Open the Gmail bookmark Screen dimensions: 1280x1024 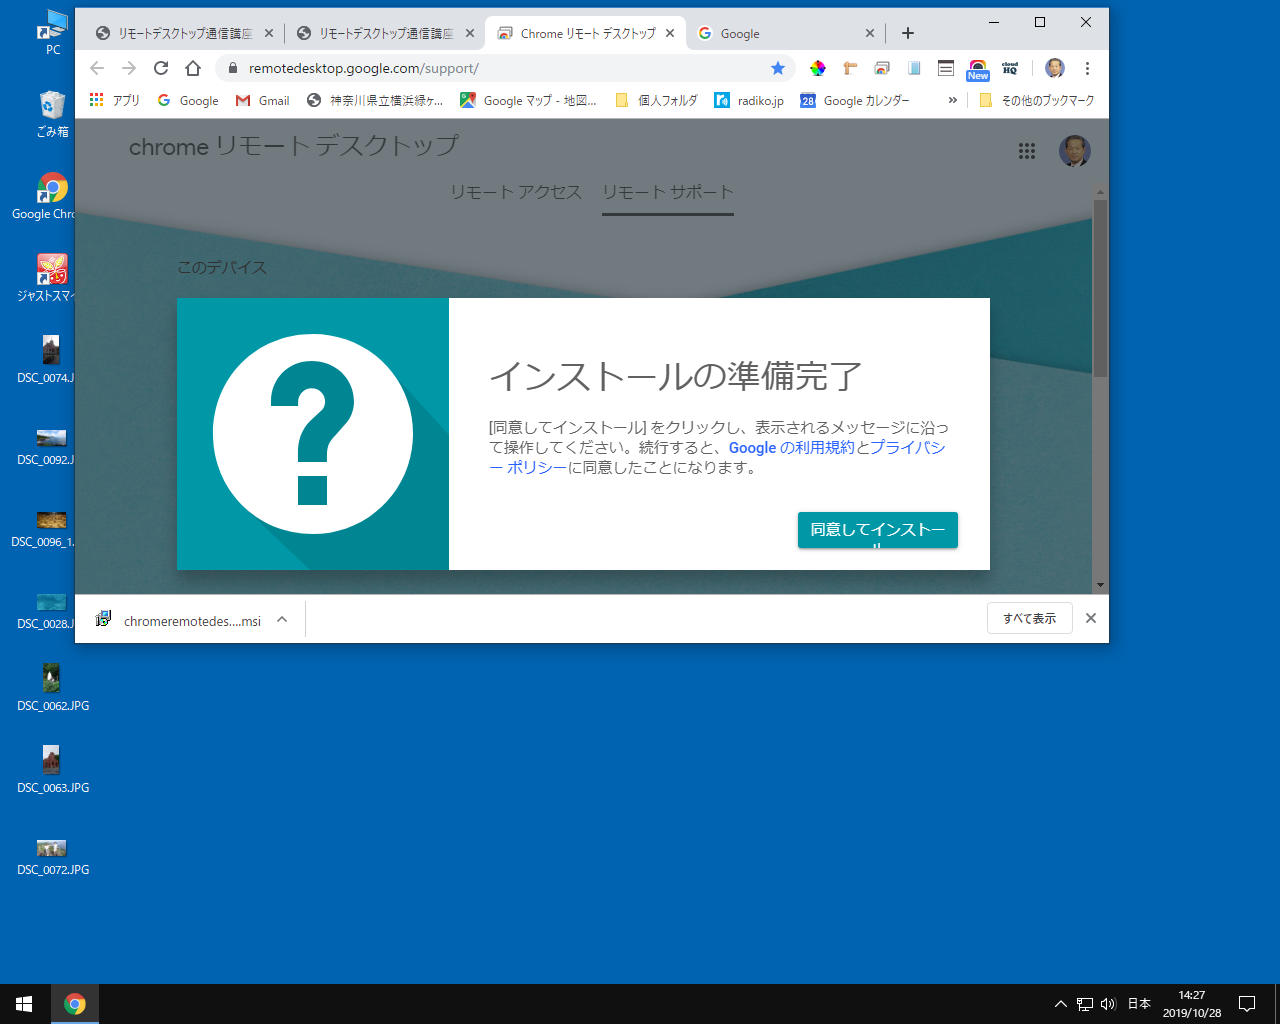tap(262, 100)
